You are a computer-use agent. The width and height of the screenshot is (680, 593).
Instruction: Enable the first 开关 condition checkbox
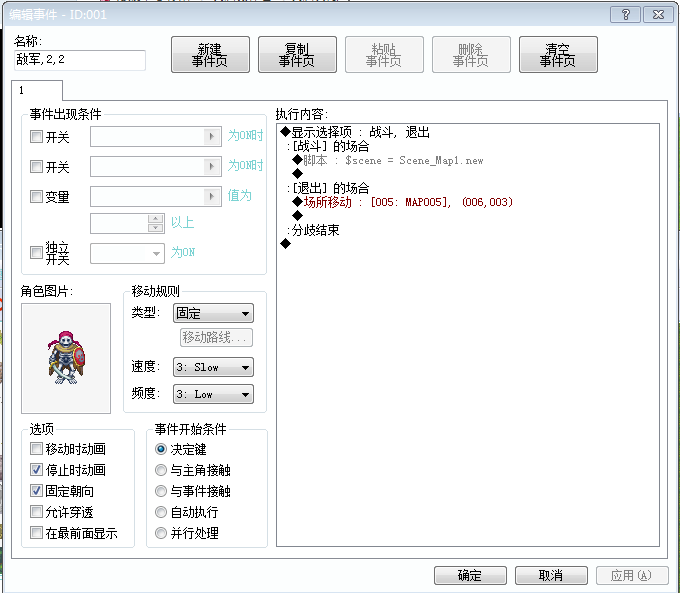click(36, 137)
